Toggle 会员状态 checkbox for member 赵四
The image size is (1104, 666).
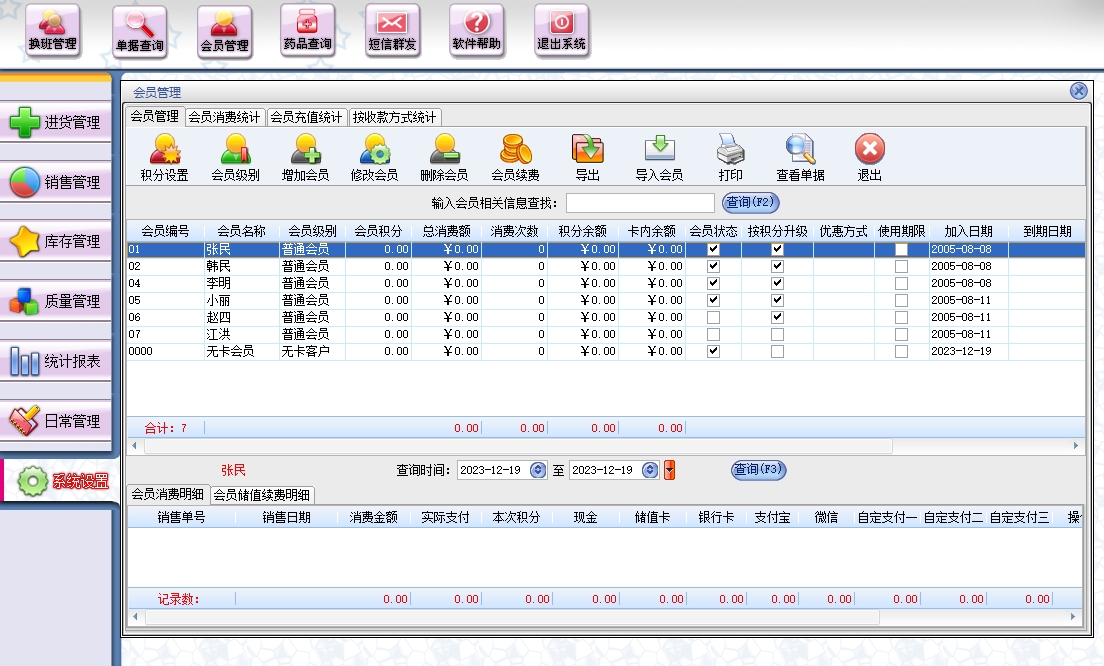pyautogui.click(x=713, y=317)
